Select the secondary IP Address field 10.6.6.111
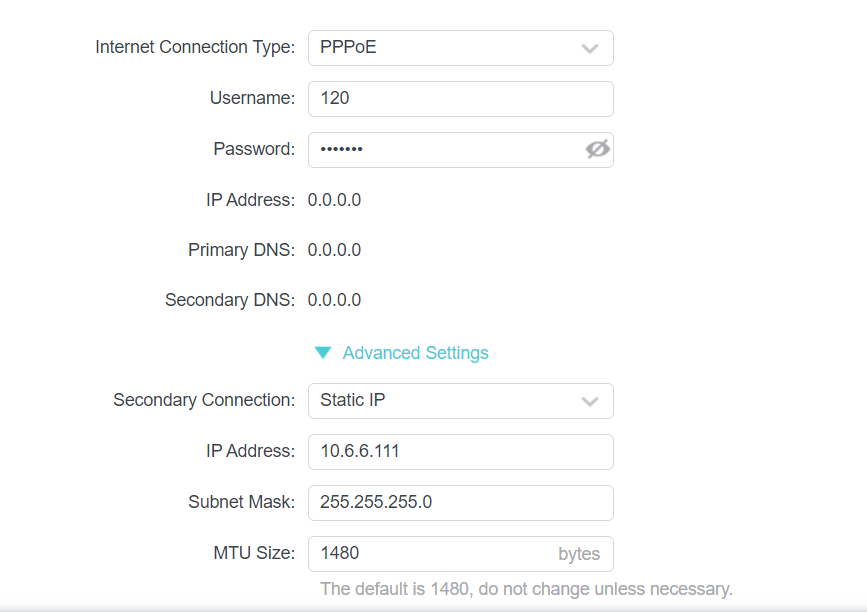This screenshot has width=867, height=612. 461,452
